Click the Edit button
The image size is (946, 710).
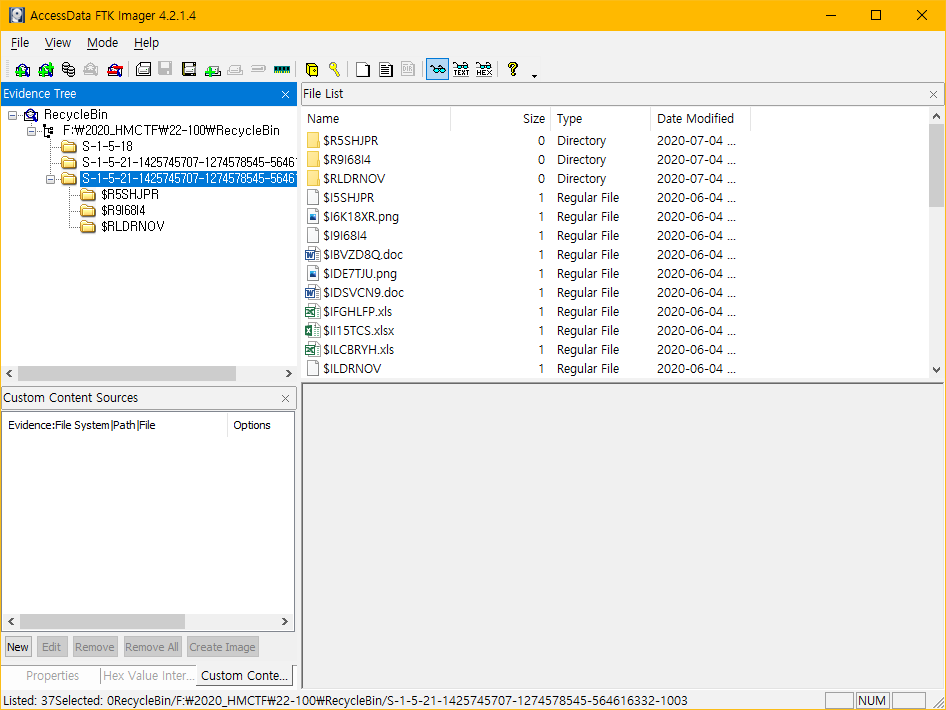tap(51, 647)
